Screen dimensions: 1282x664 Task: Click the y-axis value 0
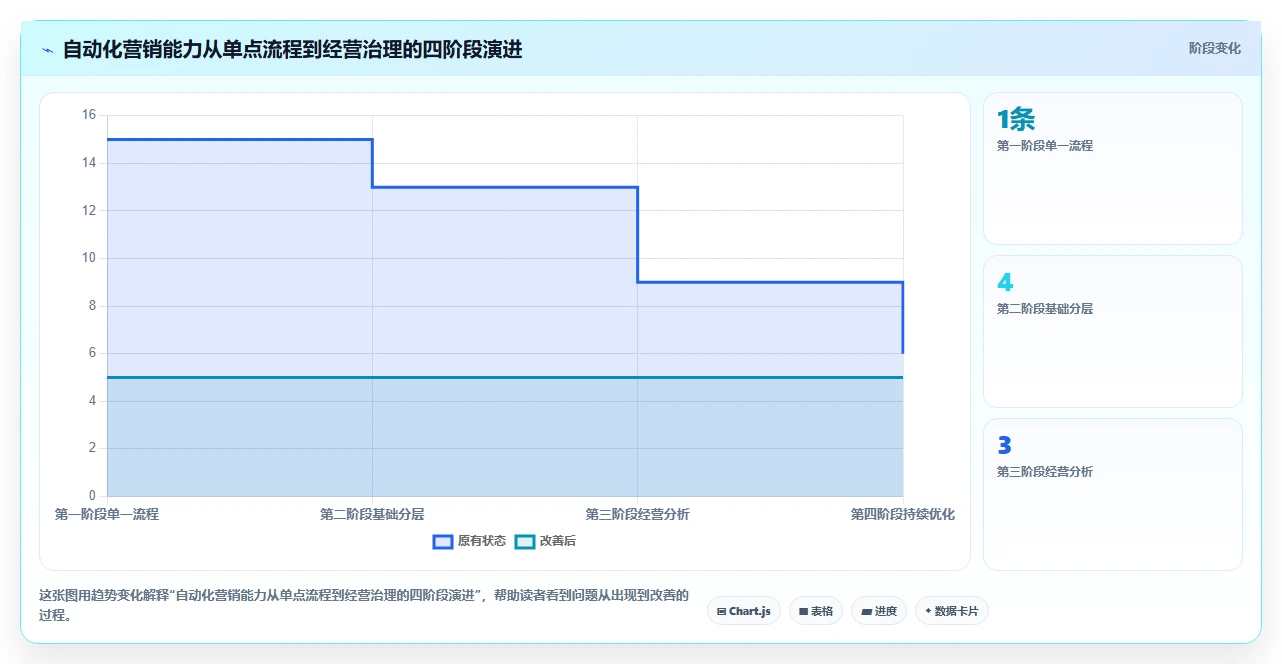[92, 496]
